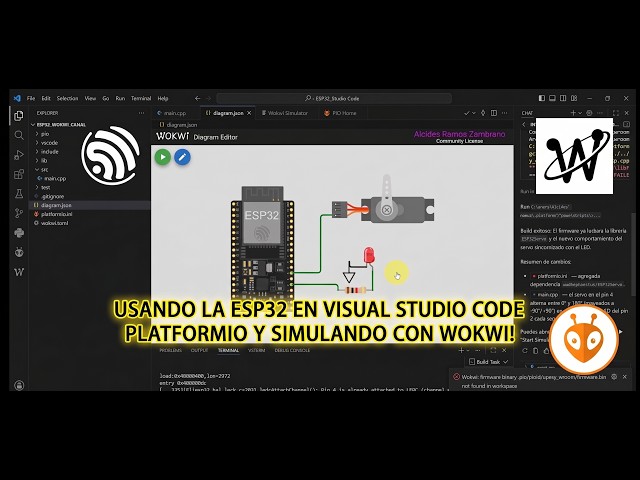
Task: Toggle secondary side bar layout icon
Action: (x=563, y=98)
